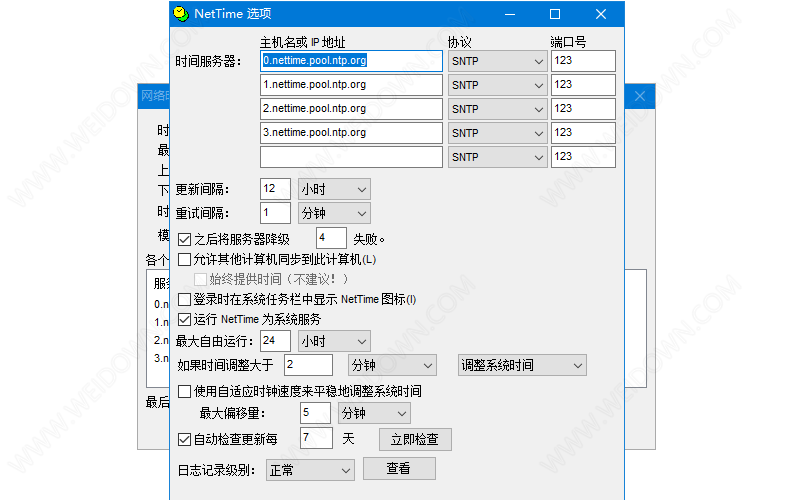Enable 登录时在系统任务栏中显示 NetTime 图标 checkbox
The width and height of the screenshot is (790, 500).
click(184, 299)
